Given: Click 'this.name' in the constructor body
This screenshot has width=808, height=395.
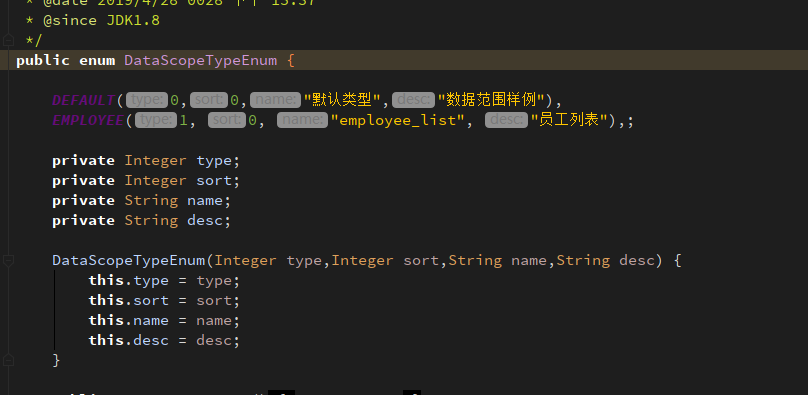Looking at the screenshot, I should click(128, 320).
